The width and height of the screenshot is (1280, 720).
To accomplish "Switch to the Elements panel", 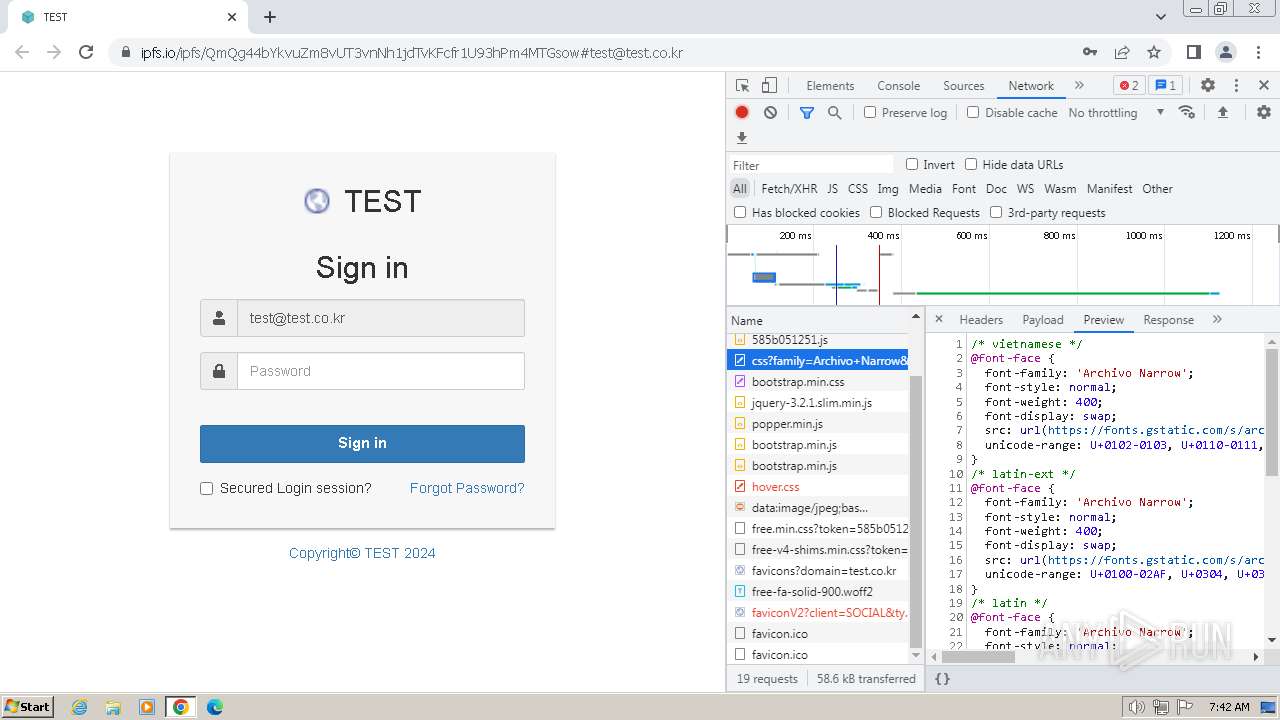I will click(830, 86).
